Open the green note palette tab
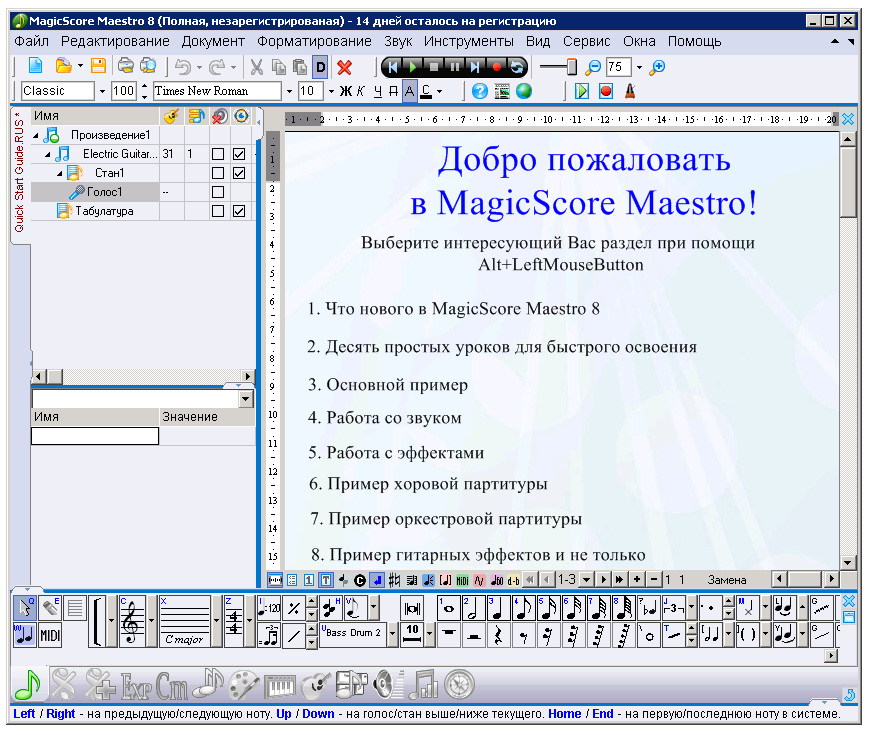This screenshot has height=735, width=886. tap(28, 684)
